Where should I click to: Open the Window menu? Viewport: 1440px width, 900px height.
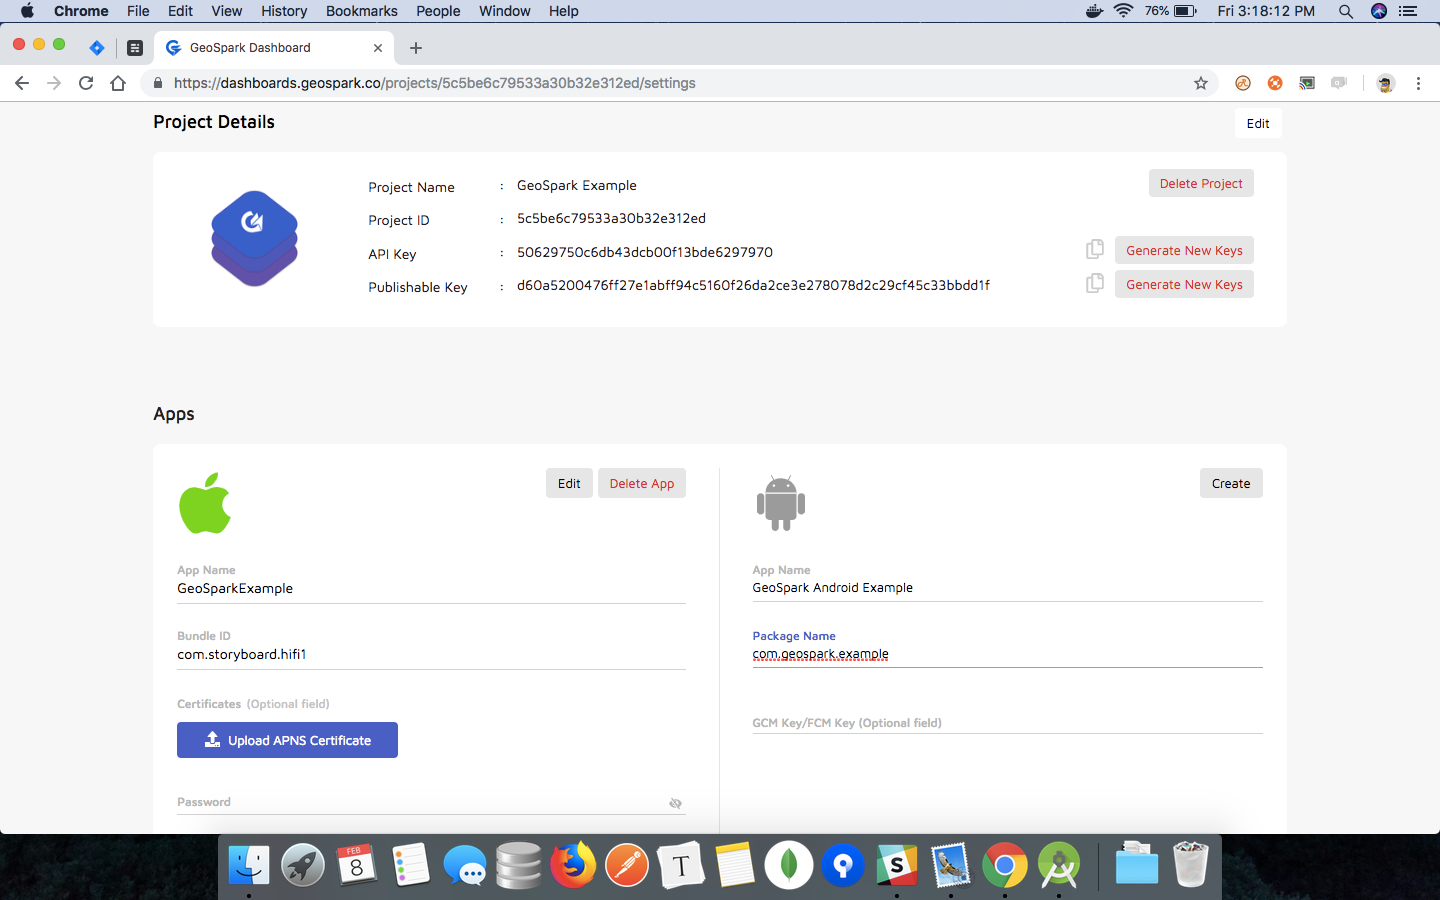click(504, 11)
